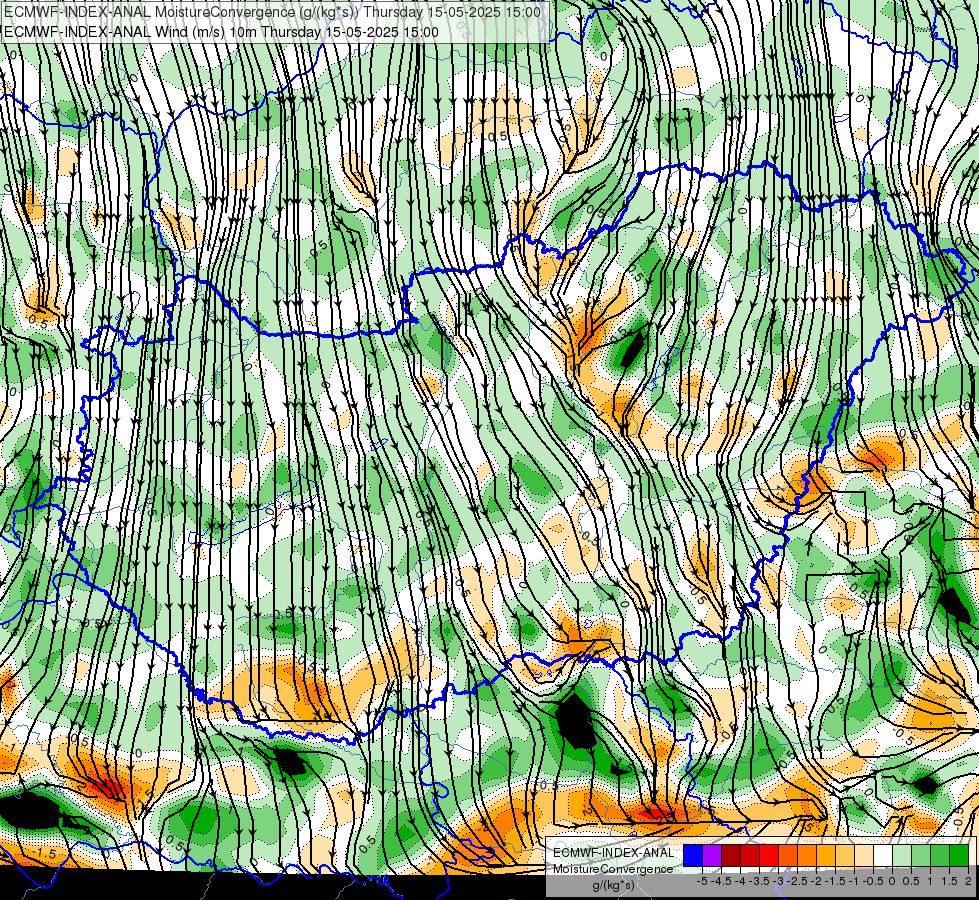Click the '-3.5' value on legend scale
Screen dimensions: 979x900
click(758, 881)
